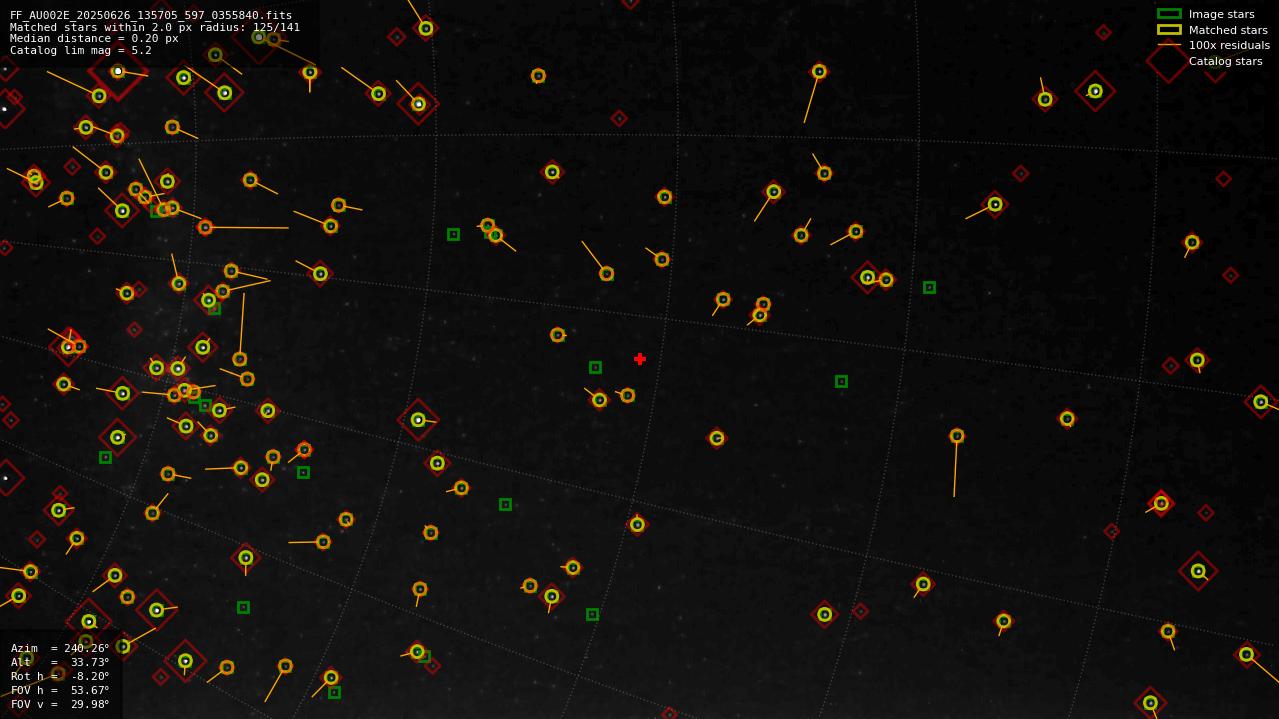1279x719 pixels.
Task: Click the red diamond Catalog stars legend symbol
Action: 1167,61
